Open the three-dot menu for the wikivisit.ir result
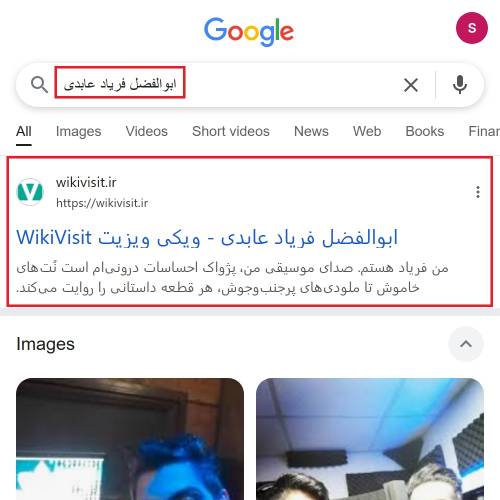The width and height of the screenshot is (500, 500). tap(478, 192)
